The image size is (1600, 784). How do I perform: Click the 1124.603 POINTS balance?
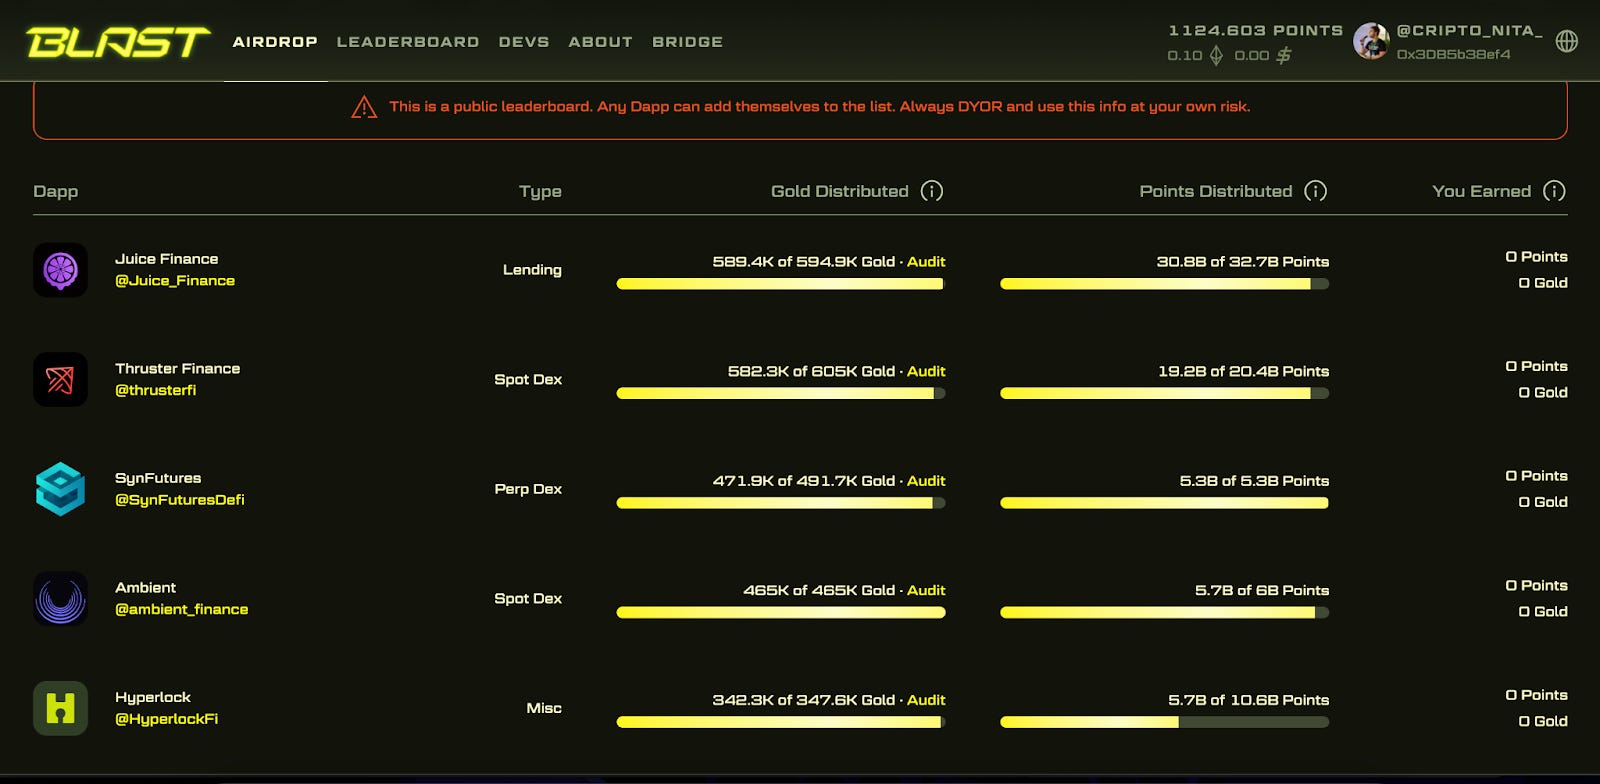coord(1256,31)
